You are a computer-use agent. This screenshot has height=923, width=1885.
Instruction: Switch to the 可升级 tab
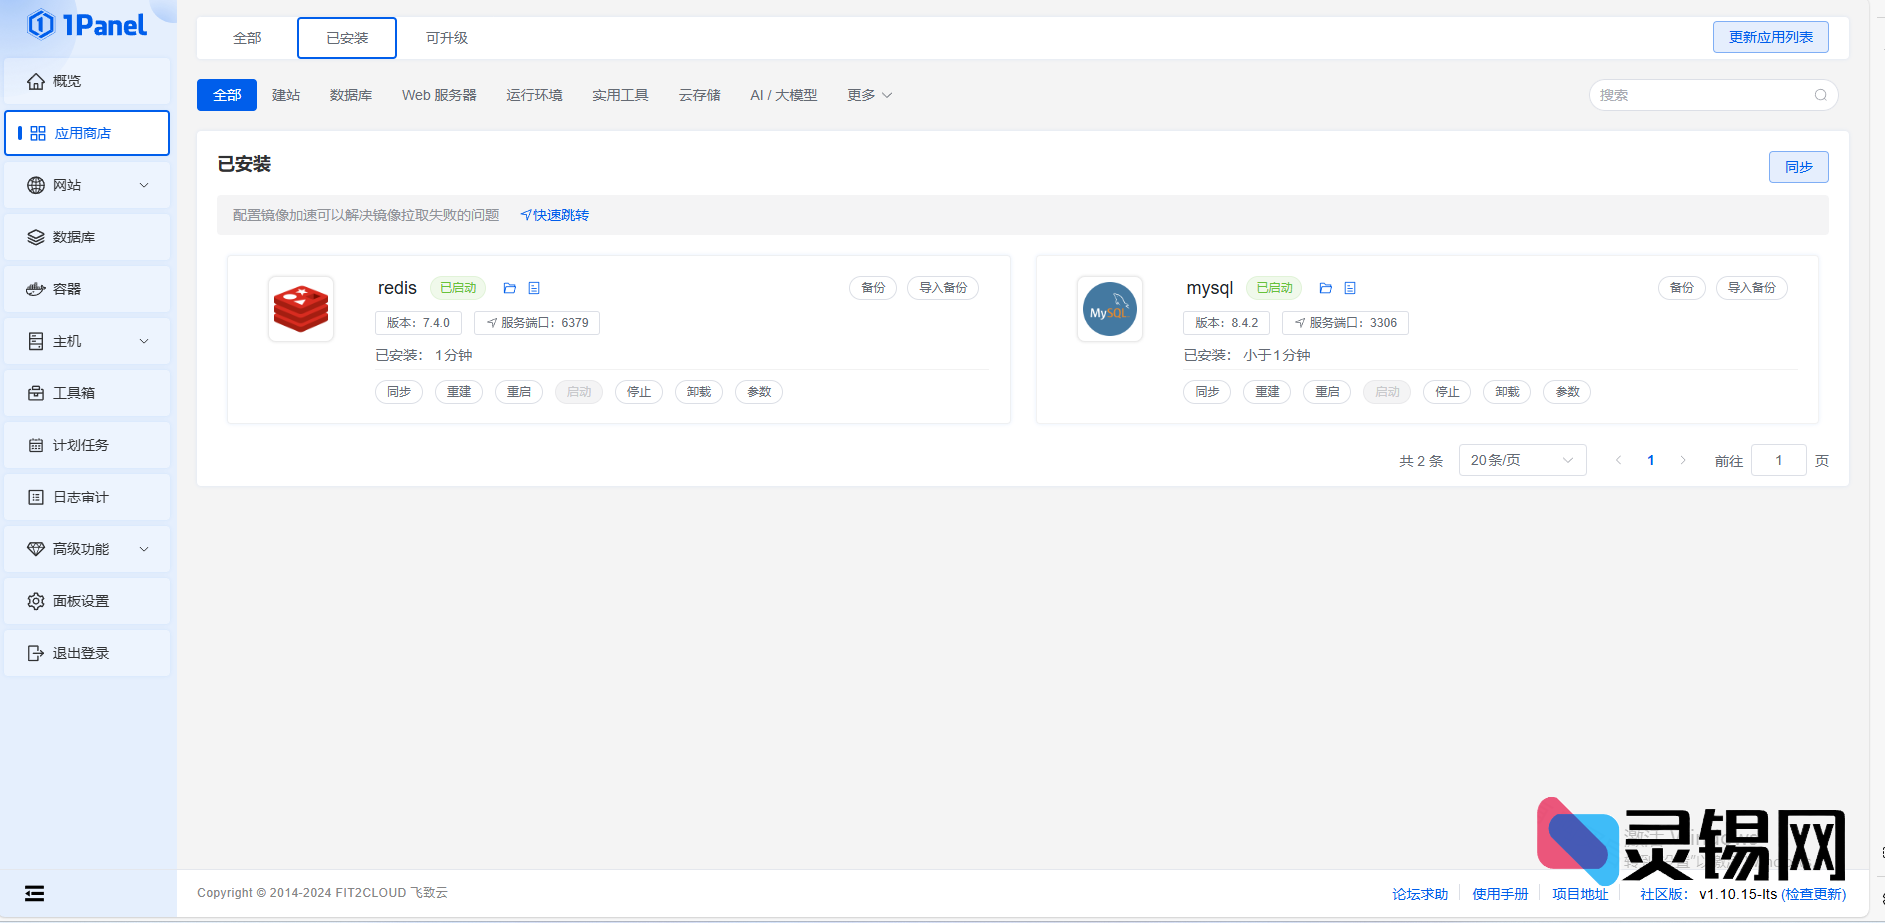(446, 38)
